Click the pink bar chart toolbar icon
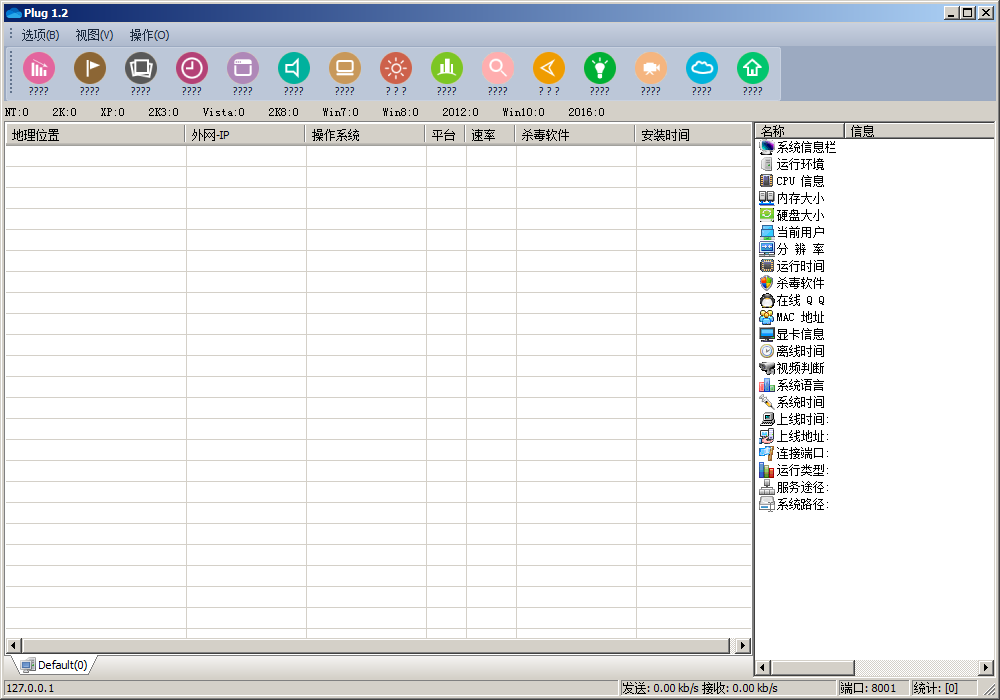 coord(38,68)
